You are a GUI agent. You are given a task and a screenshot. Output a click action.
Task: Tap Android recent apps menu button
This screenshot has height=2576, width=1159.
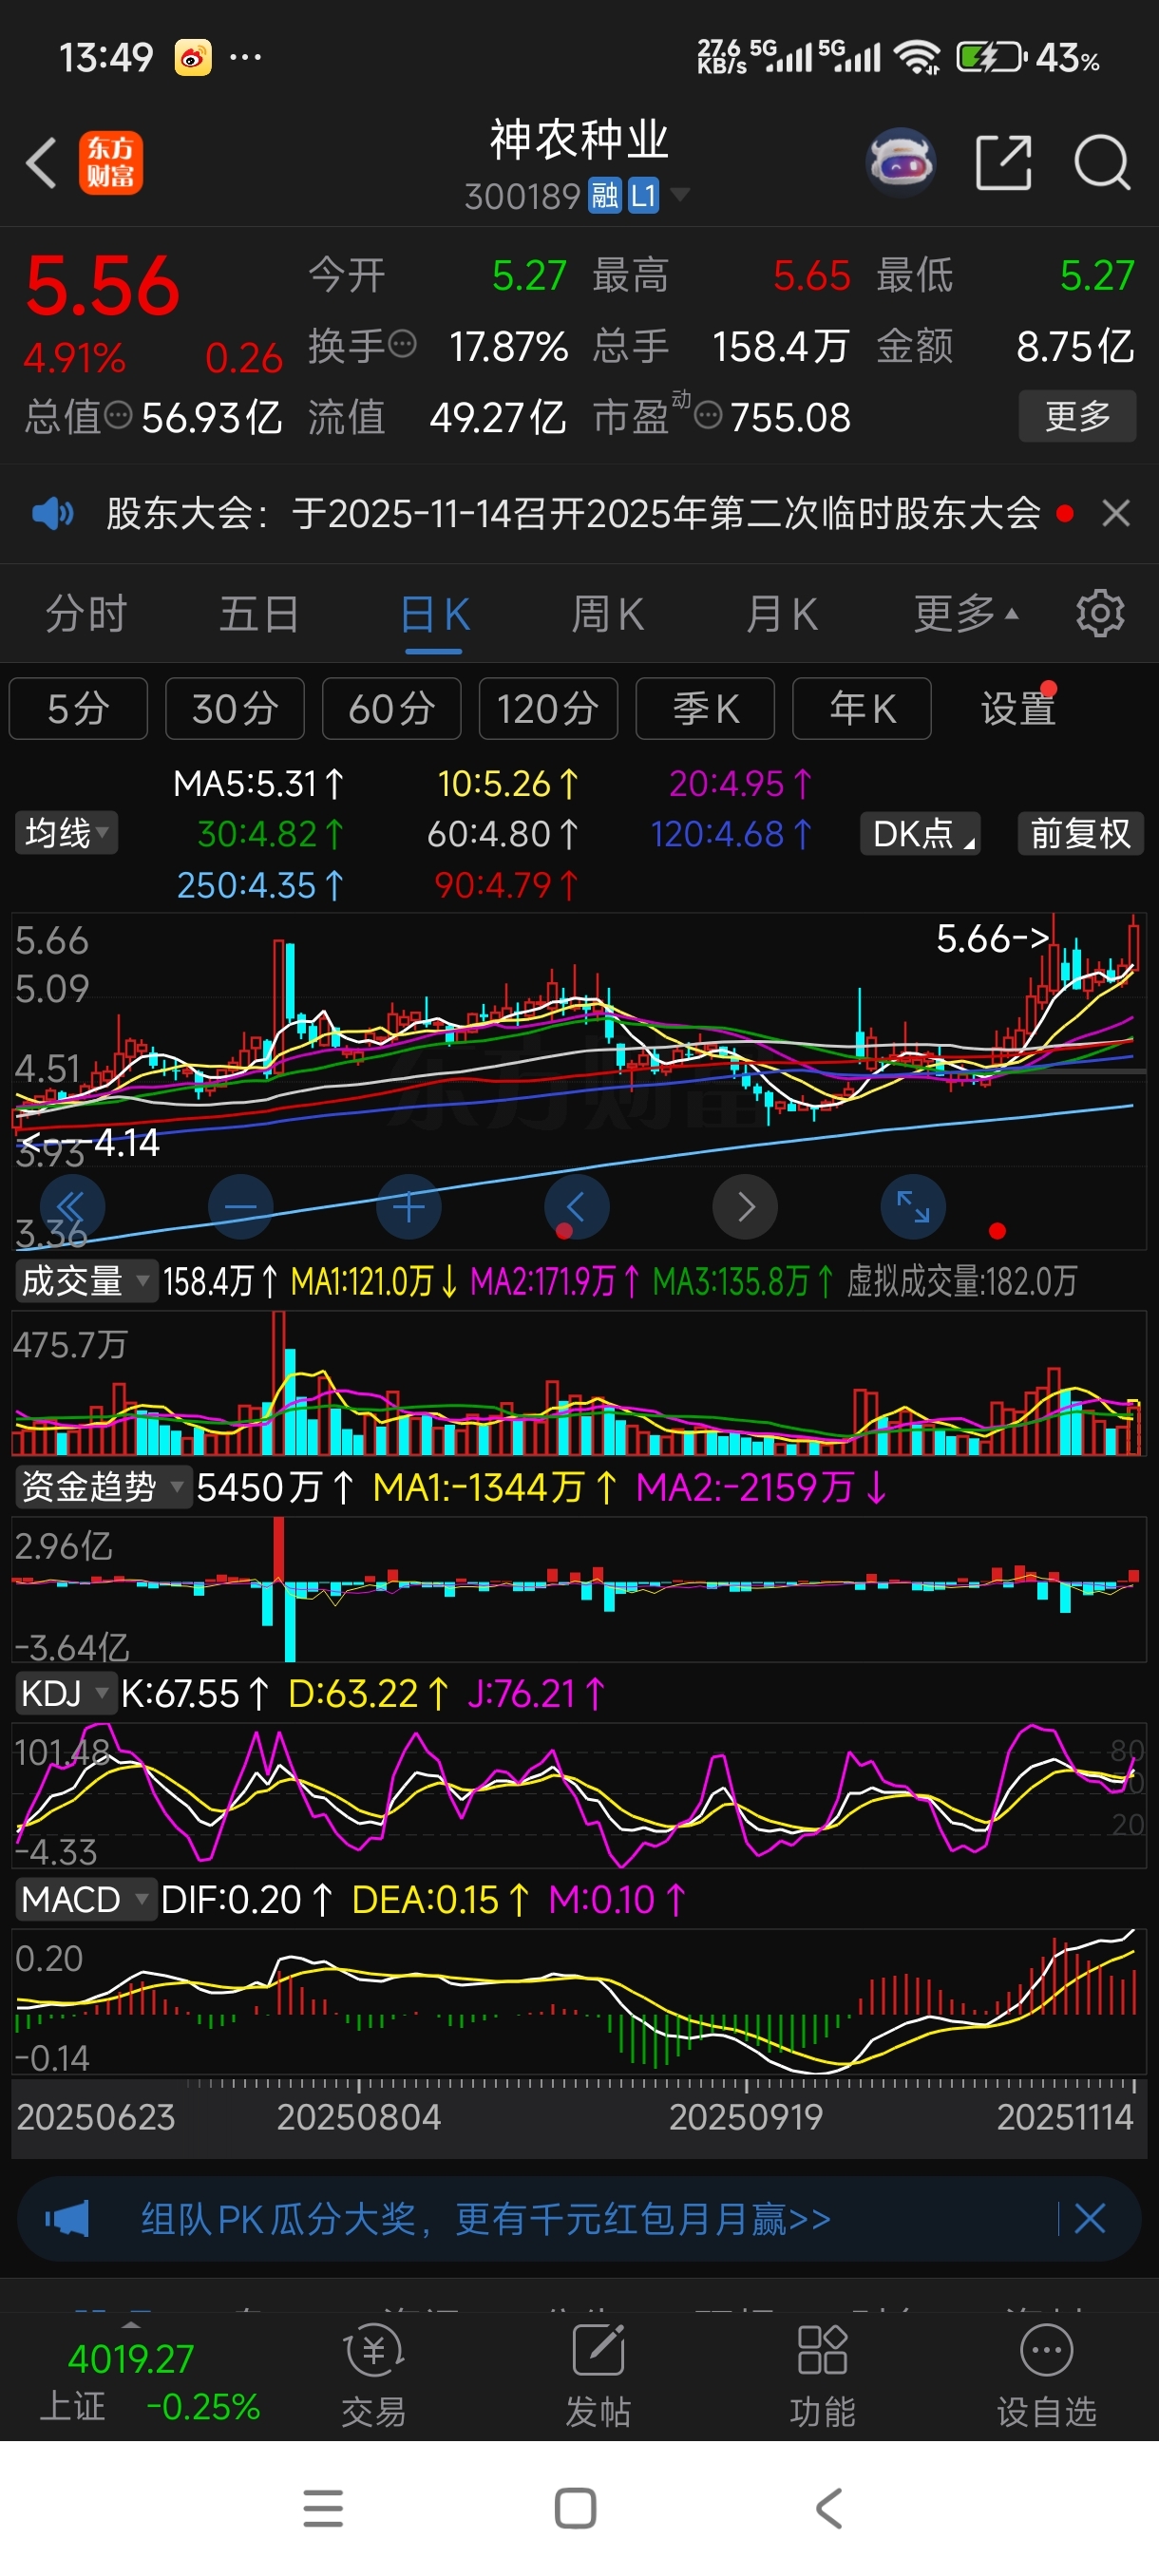click(x=323, y=2508)
